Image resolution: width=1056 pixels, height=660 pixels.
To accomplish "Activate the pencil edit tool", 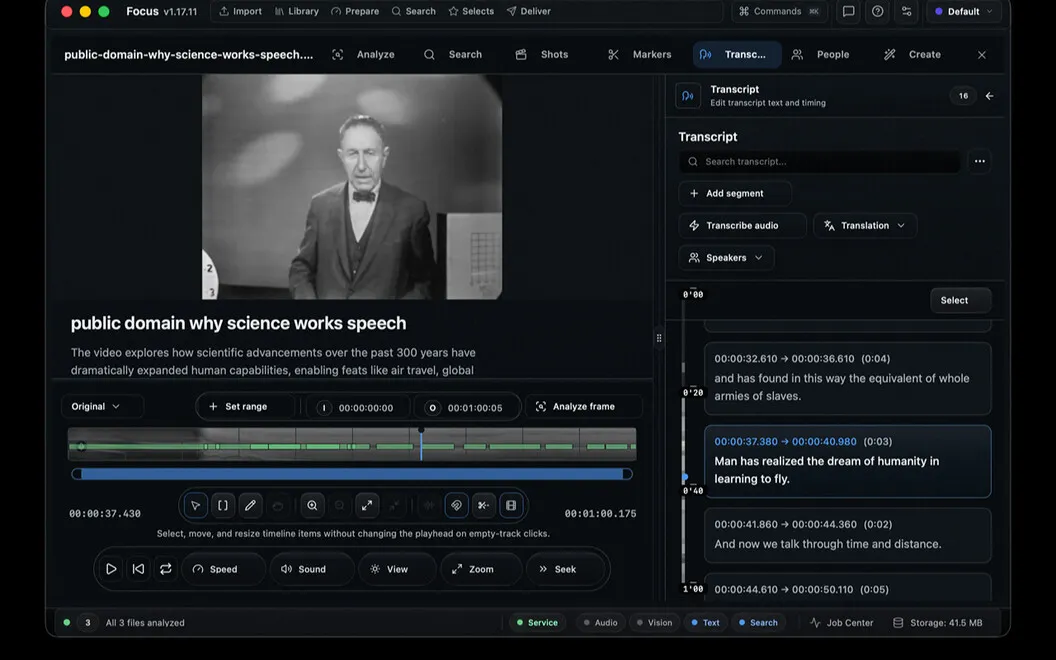I will coord(250,505).
